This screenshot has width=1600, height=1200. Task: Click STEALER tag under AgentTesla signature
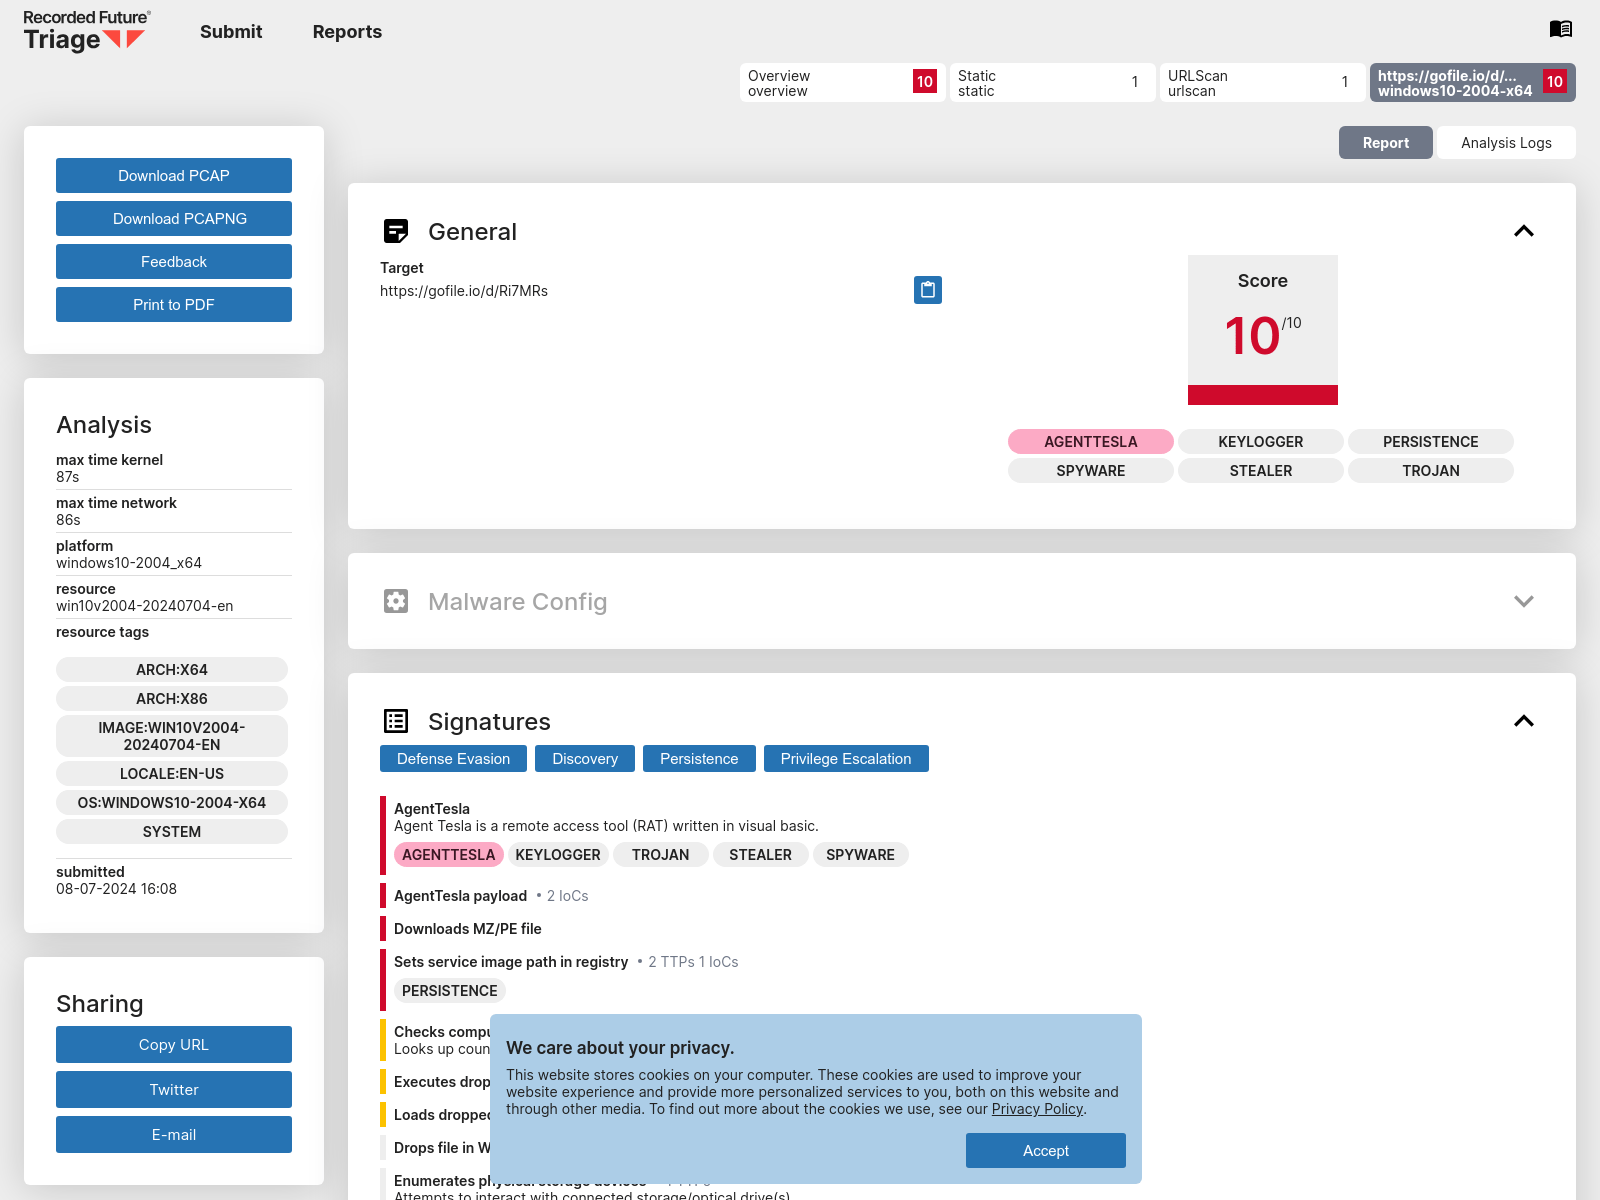point(761,855)
